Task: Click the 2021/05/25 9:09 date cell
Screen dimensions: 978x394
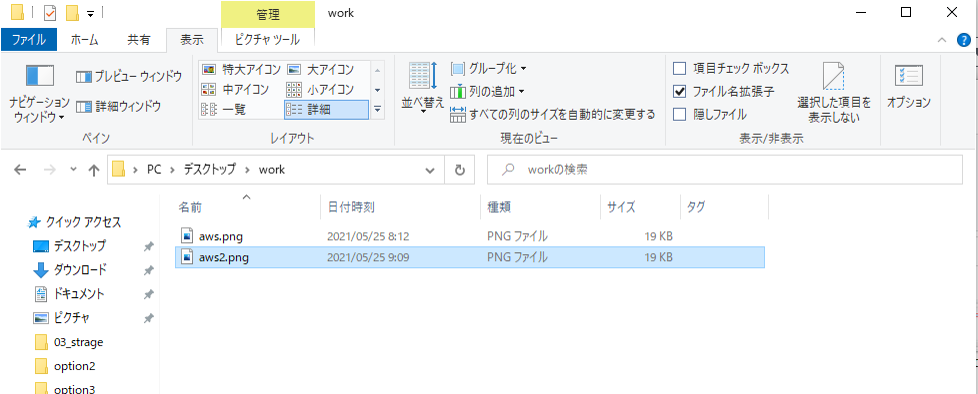Action: pos(368,257)
